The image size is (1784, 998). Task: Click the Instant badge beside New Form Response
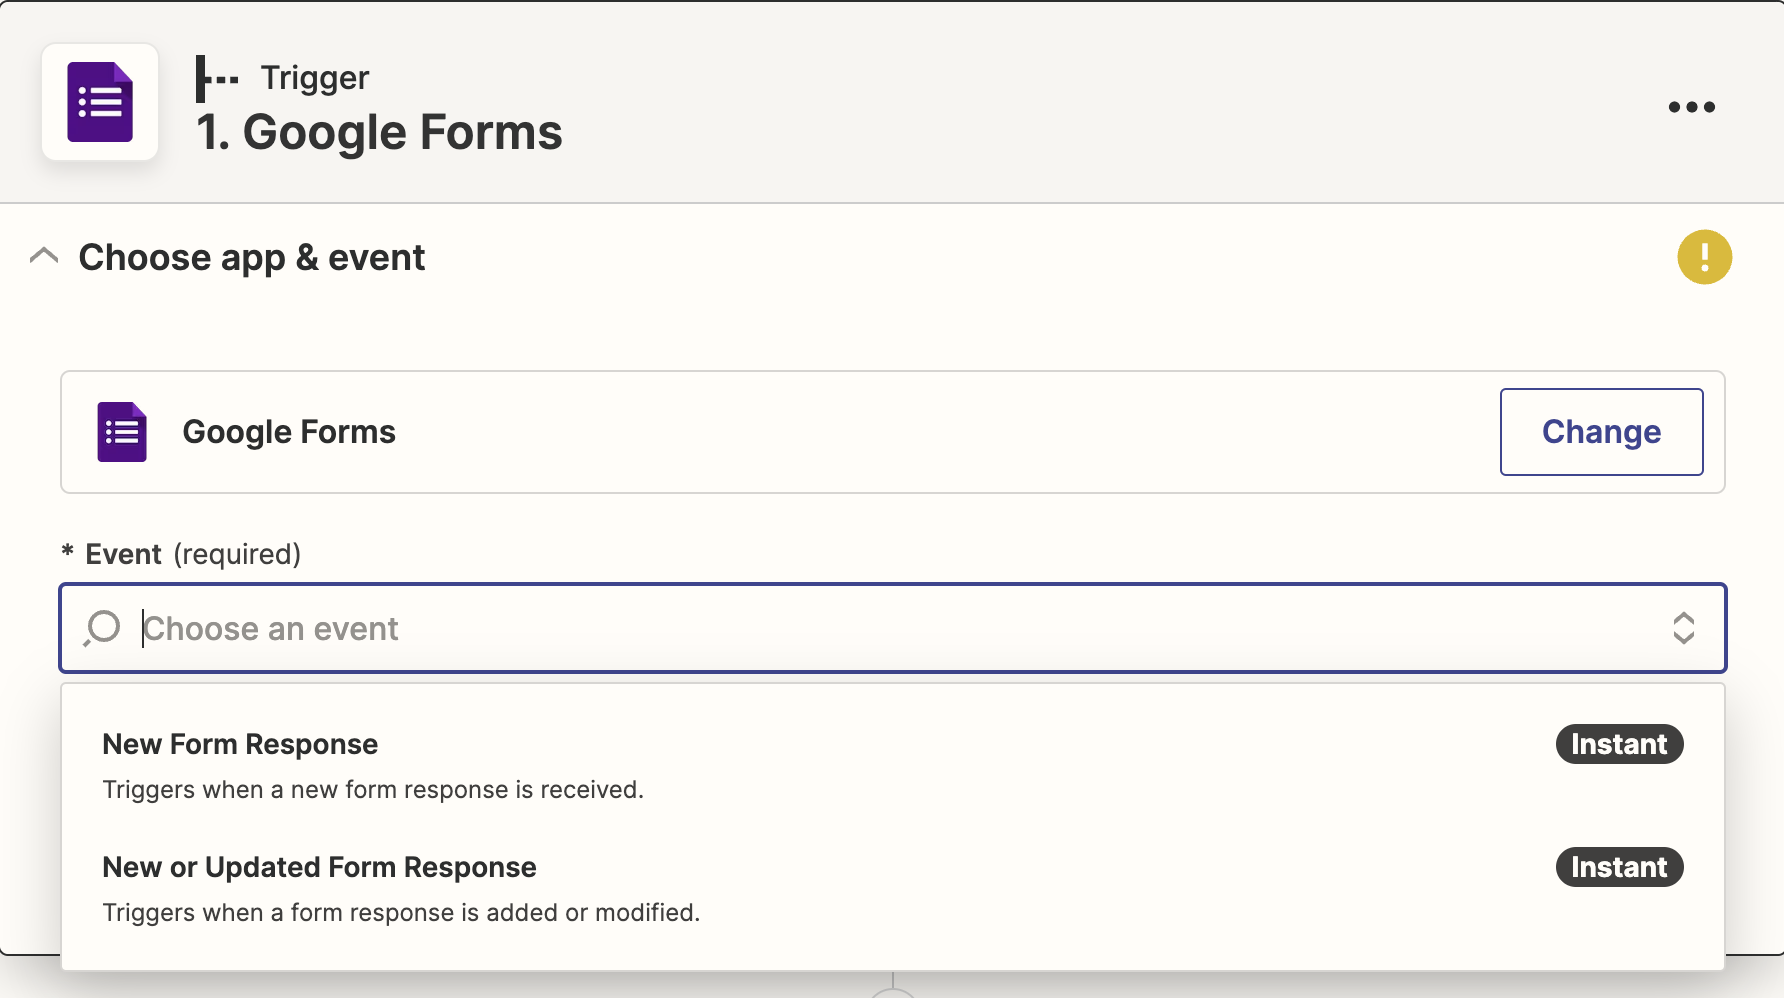[x=1618, y=744]
